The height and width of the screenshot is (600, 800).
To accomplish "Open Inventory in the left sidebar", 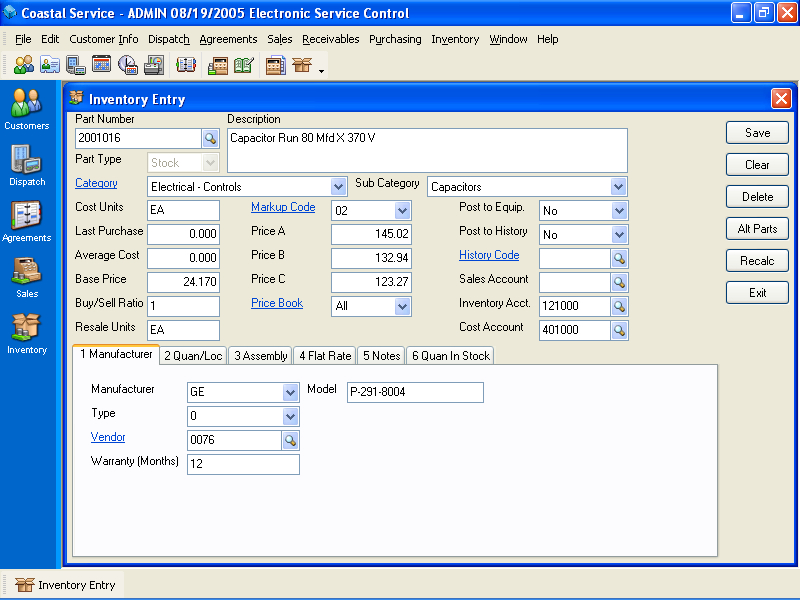I will [x=27, y=334].
